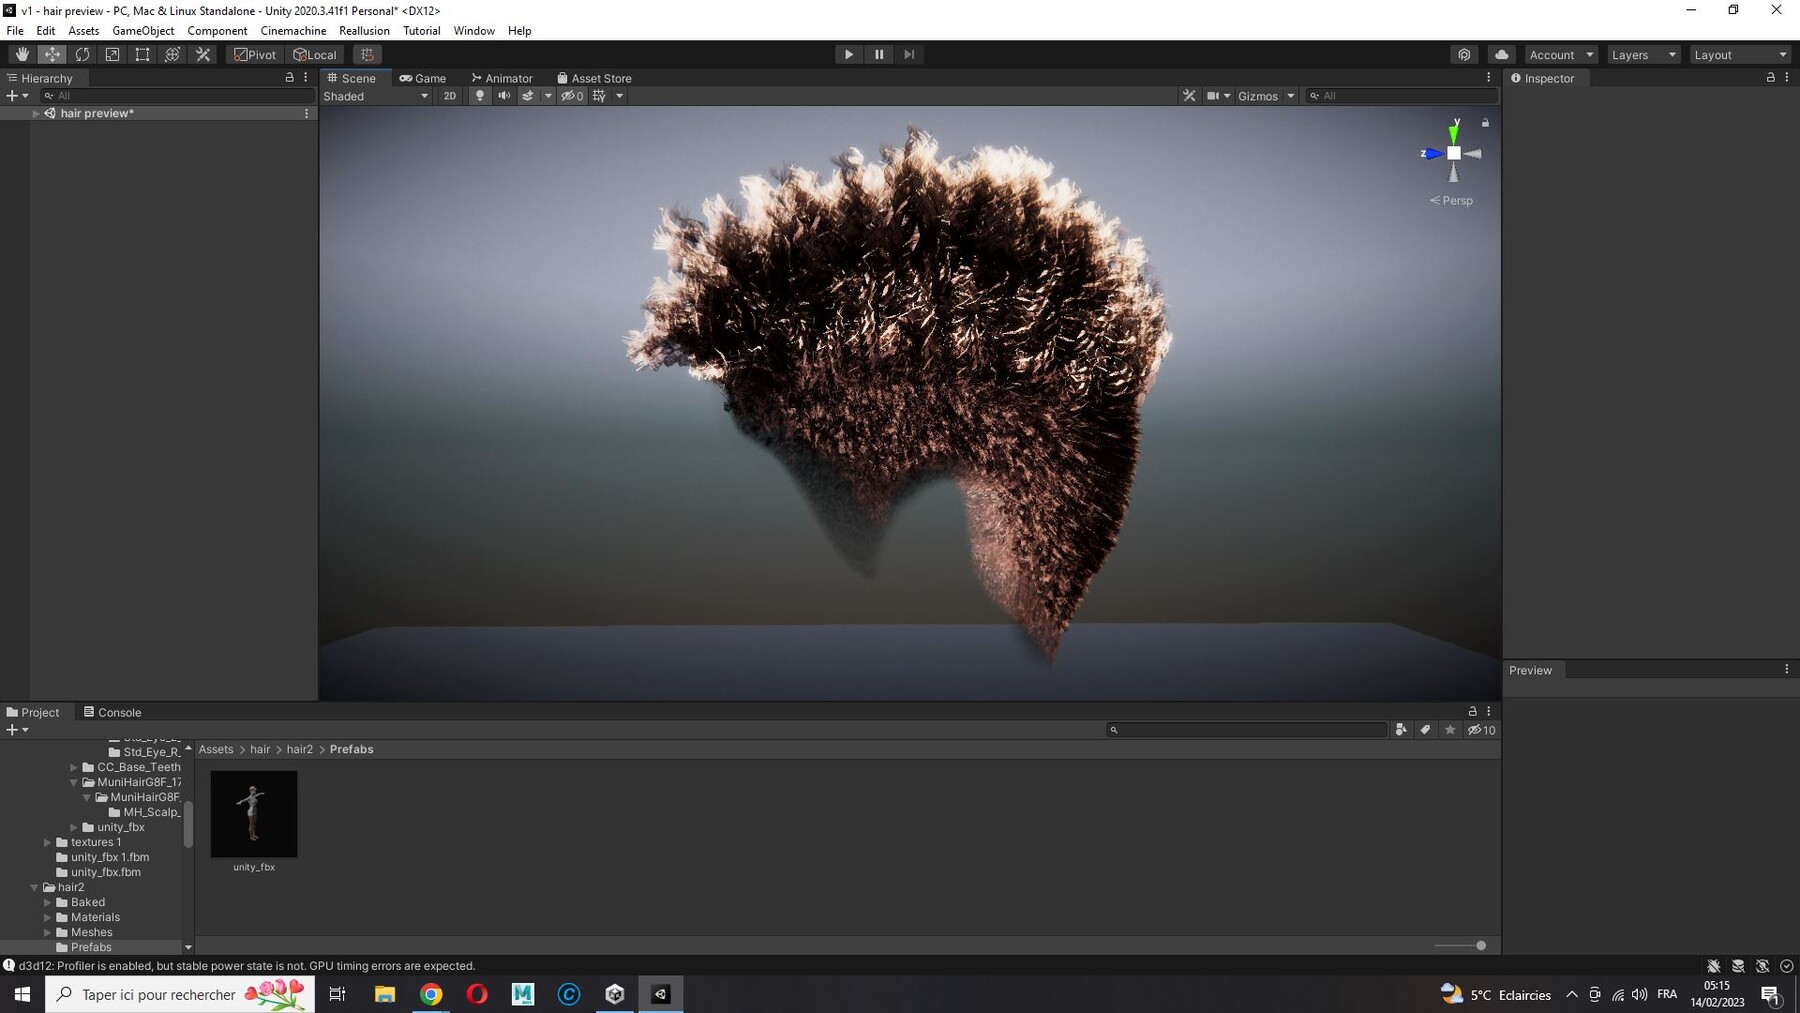Viewport: 1800px width, 1013px height.
Task: Expand the hair preview scene
Action: coord(36,113)
